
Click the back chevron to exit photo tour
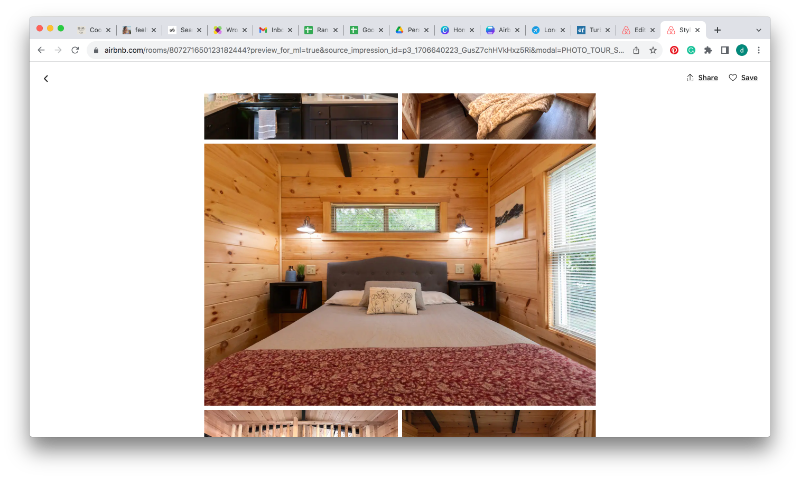(46, 78)
